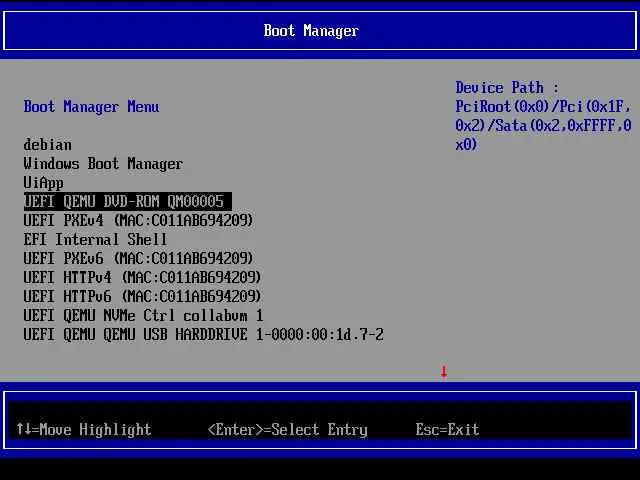The height and width of the screenshot is (480, 640).
Task: Select Windows Boot Manager entry
Action: pyautogui.click(x=103, y=164)
